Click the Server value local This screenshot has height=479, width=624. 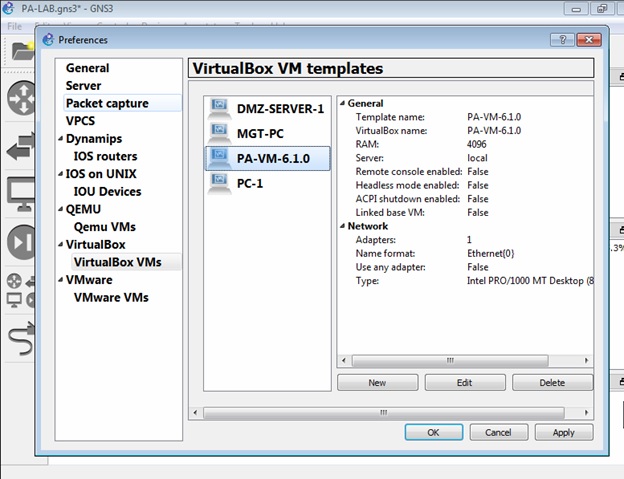[477, 158]
